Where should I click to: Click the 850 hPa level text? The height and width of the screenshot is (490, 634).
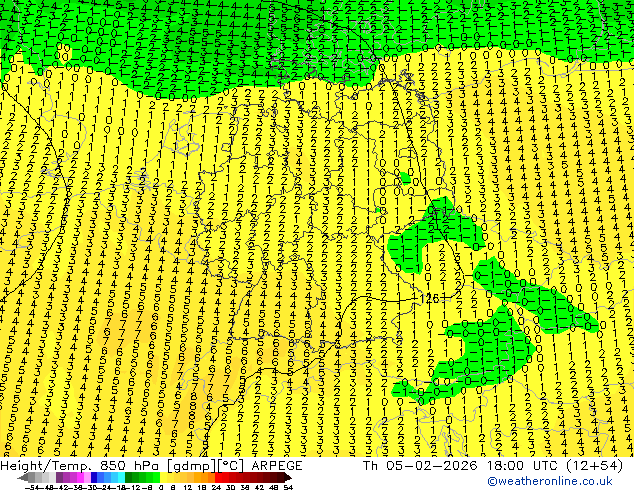pyautogui.click(x=131, y=466)
